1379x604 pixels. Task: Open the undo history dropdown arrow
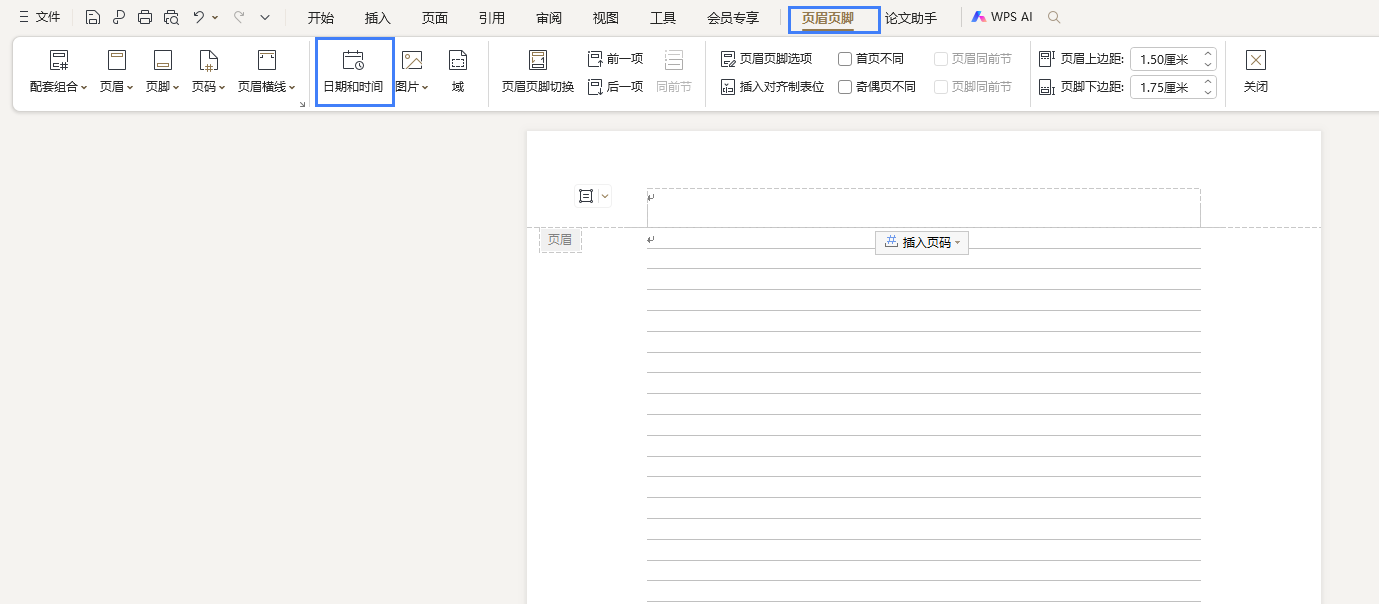tap(215, 18)
